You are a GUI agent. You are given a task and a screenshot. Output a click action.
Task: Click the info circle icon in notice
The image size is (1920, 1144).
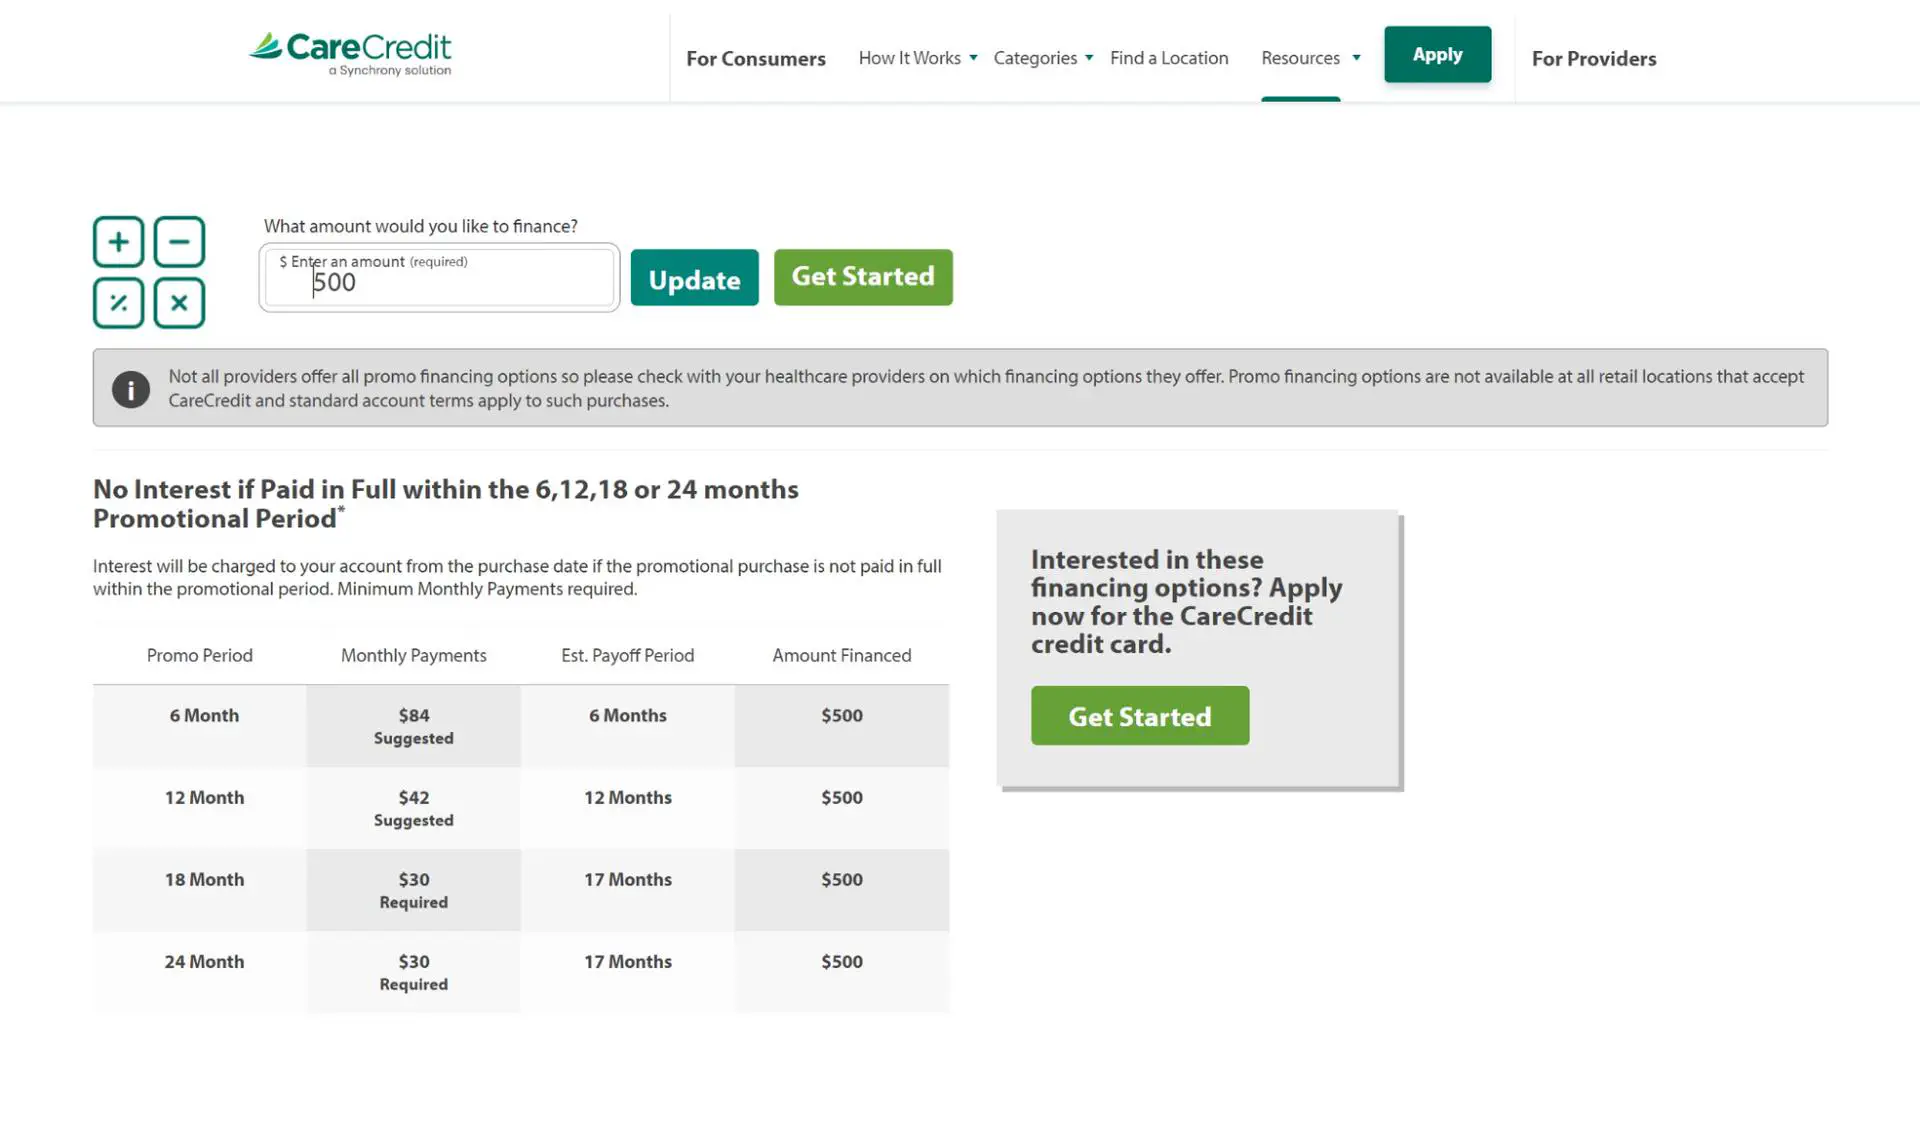coord(131,389)
